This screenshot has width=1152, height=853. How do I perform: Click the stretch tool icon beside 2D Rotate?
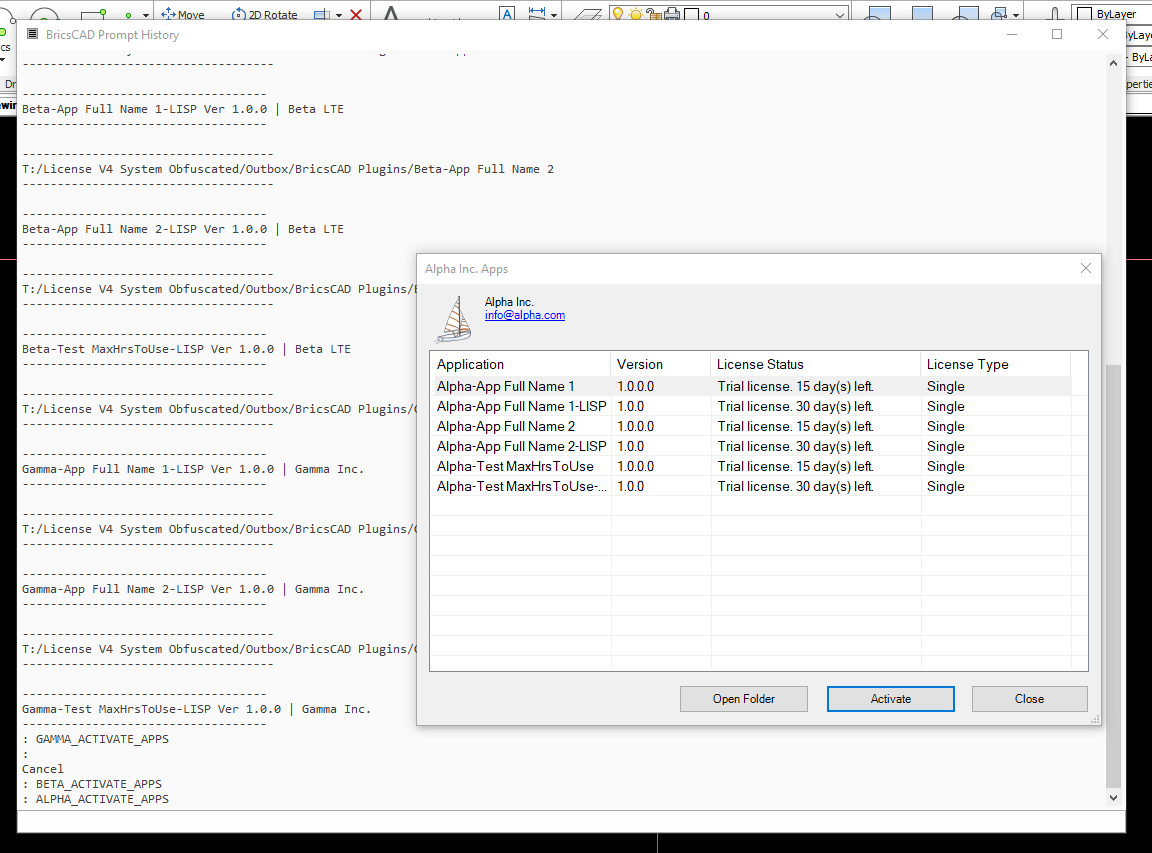coord(322,14)
